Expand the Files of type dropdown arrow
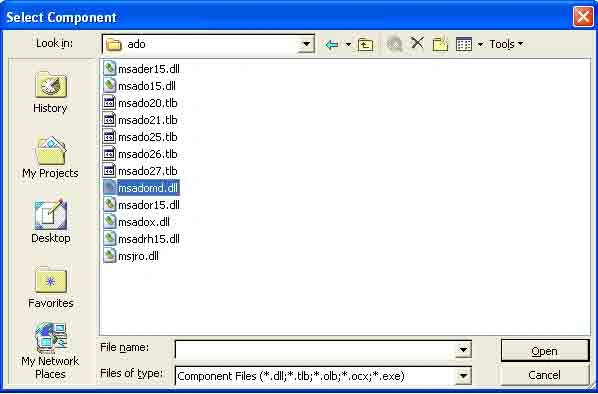The image size is (598, 394). pos(463,376)
